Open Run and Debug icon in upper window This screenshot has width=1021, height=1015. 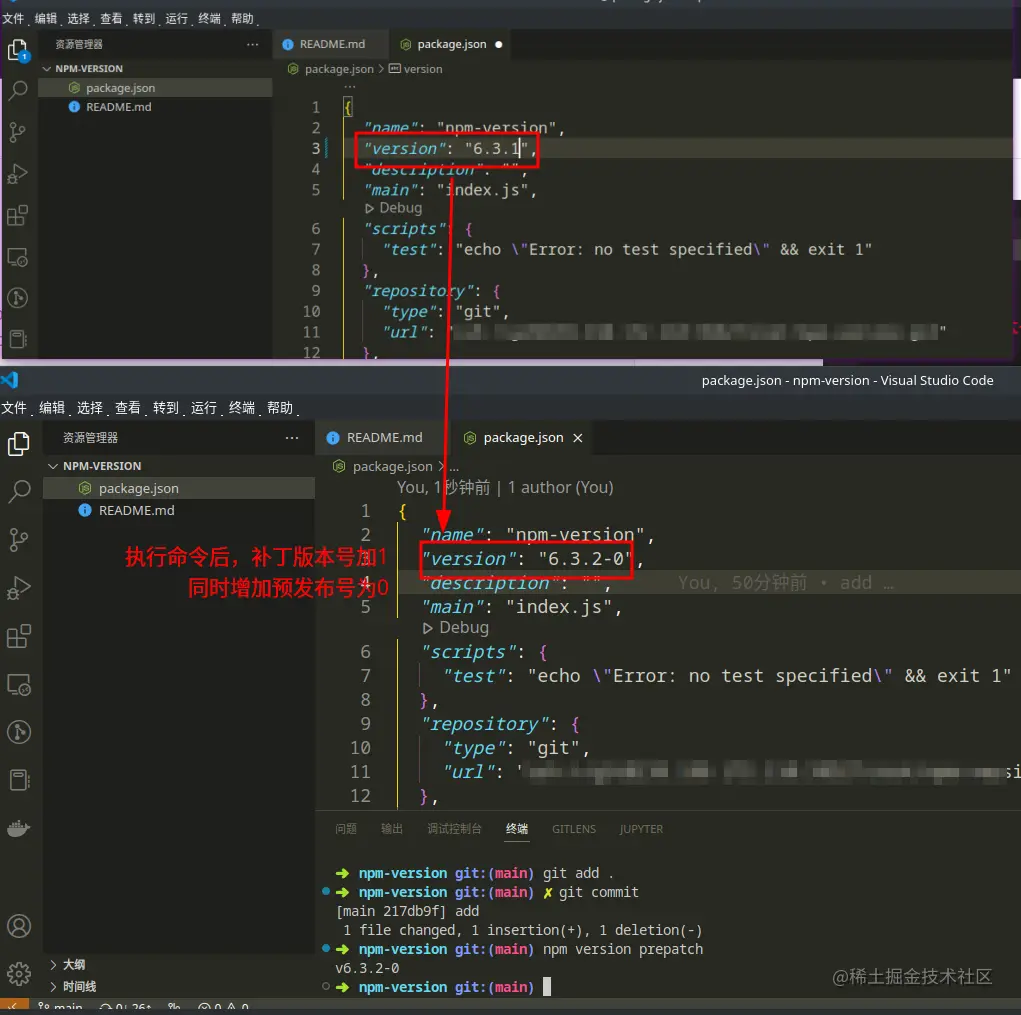18,174
